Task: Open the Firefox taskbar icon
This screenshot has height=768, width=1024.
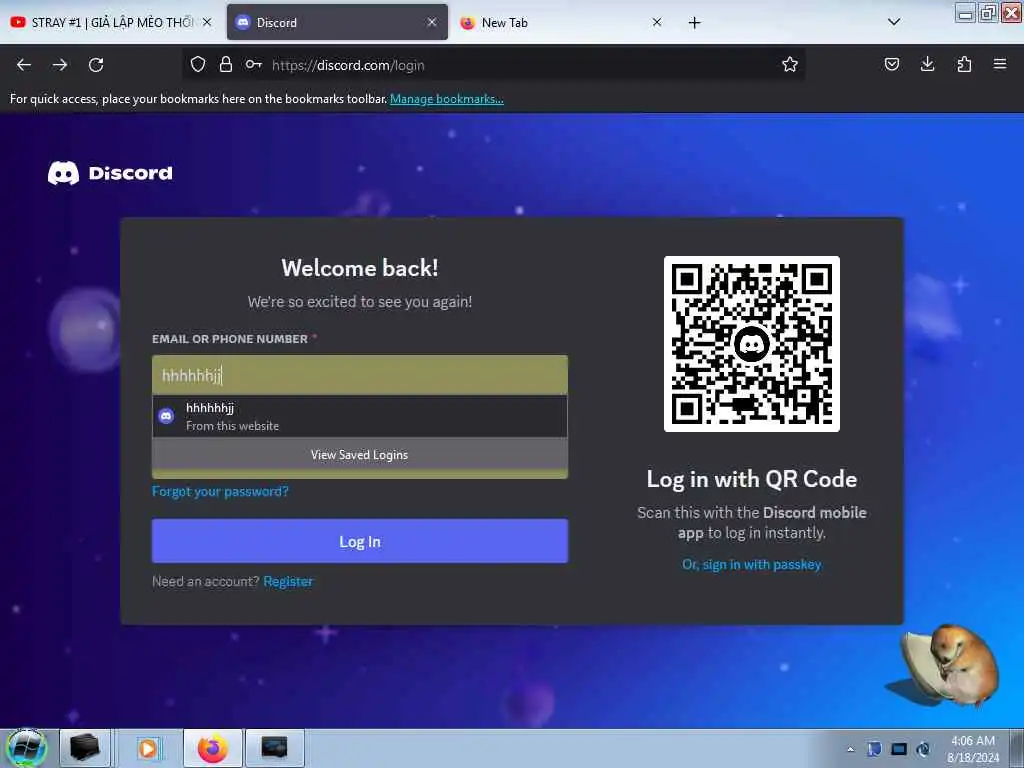Action: coord(213,748)
